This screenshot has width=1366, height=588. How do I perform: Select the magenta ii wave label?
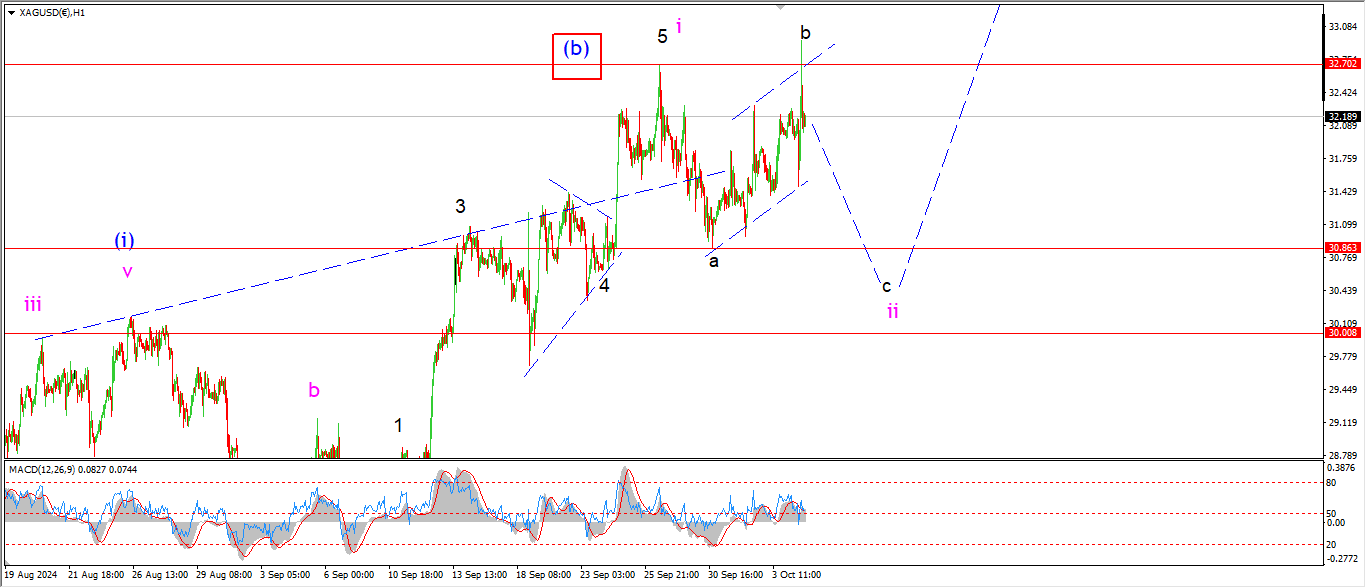893,311
